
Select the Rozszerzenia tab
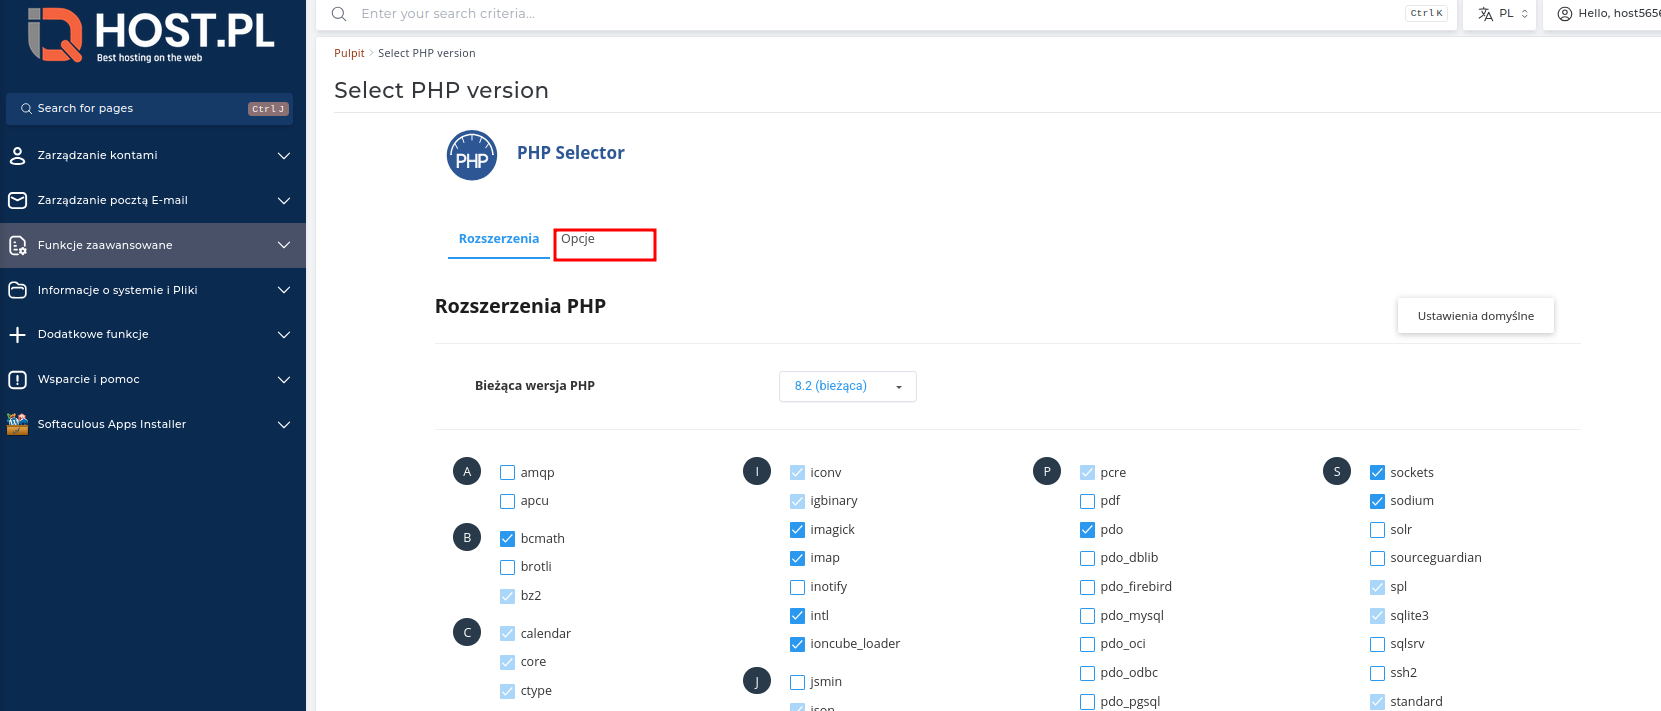point(499,239)
